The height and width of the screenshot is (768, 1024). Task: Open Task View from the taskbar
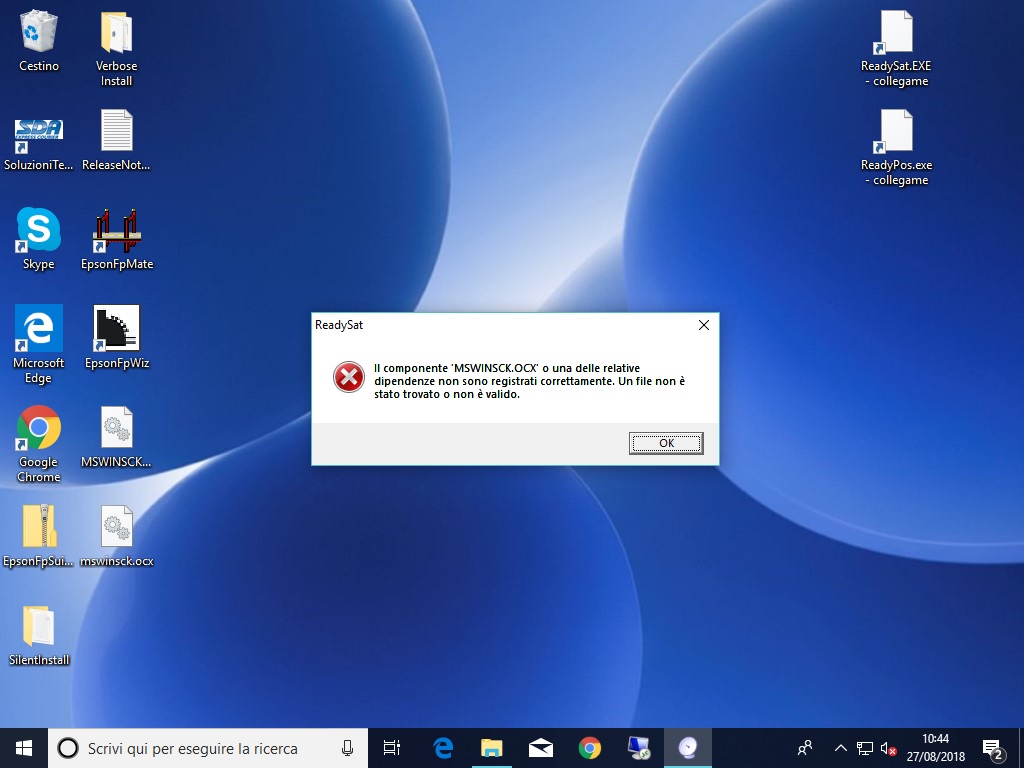[392, 748]
